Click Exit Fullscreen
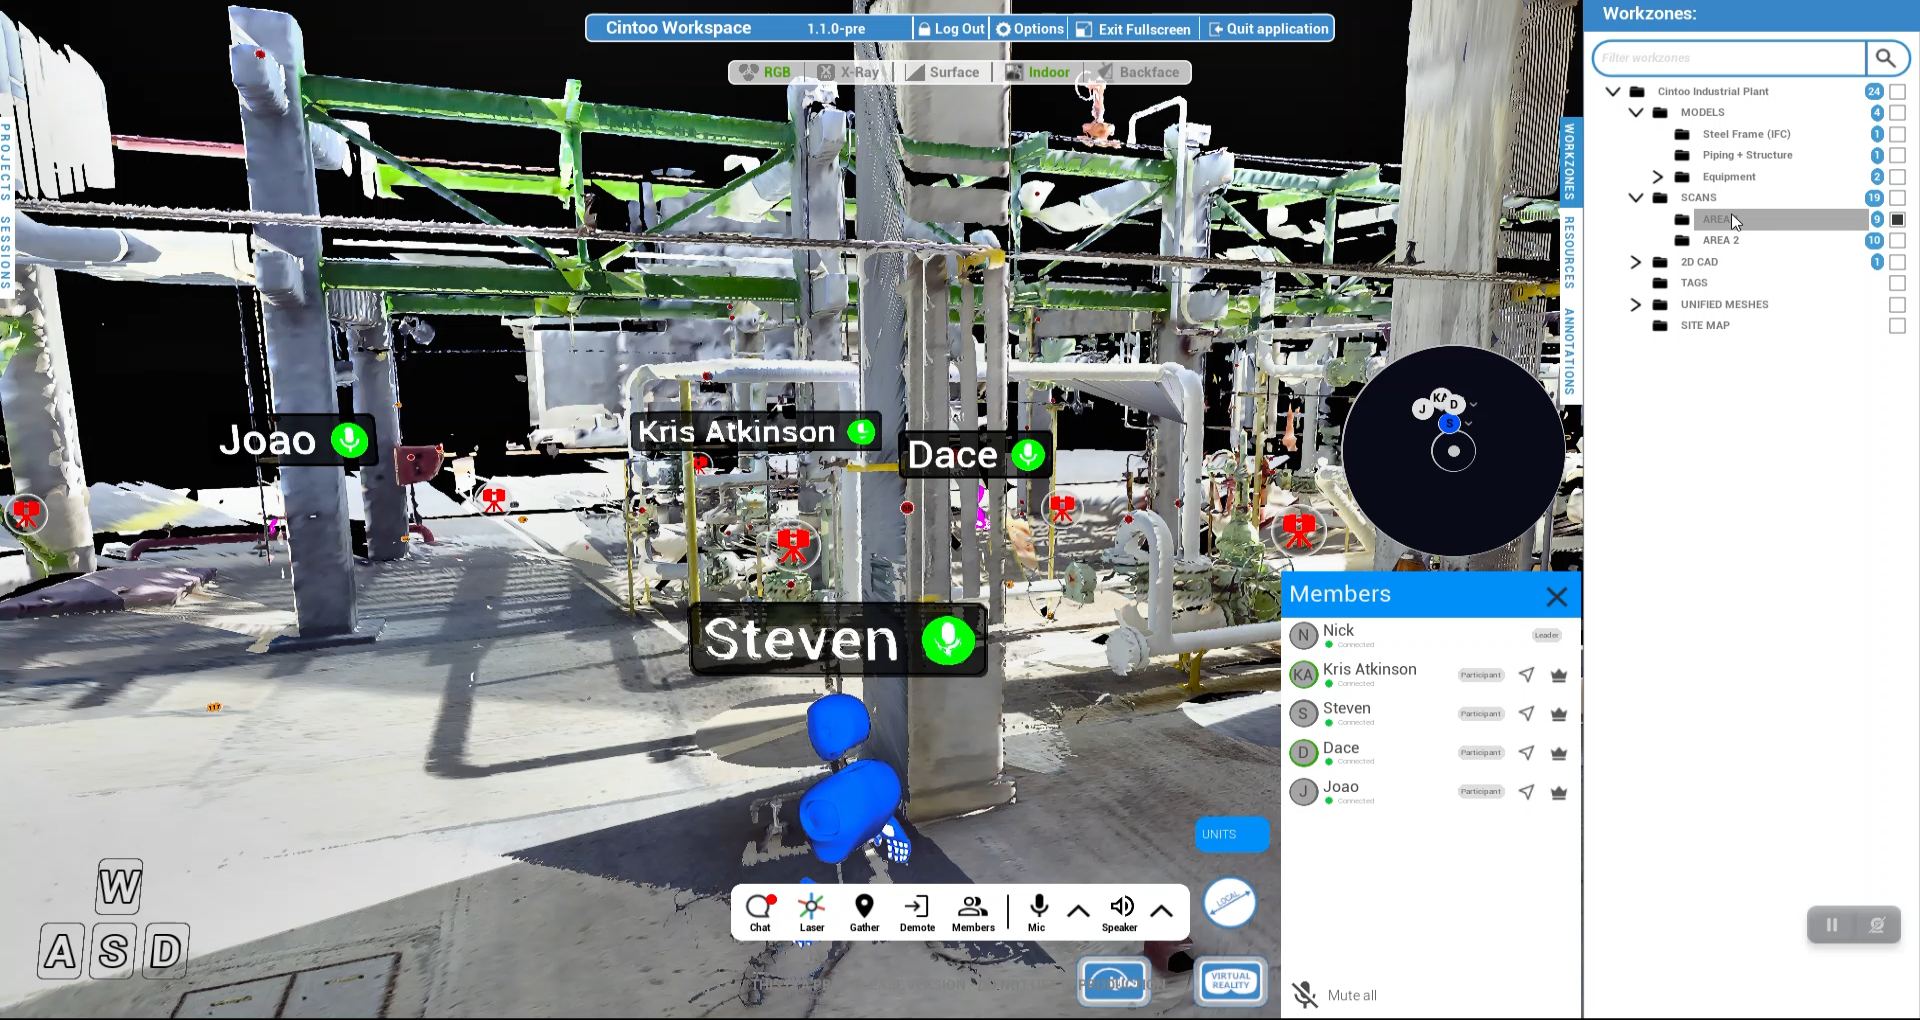 point(1134,29)
